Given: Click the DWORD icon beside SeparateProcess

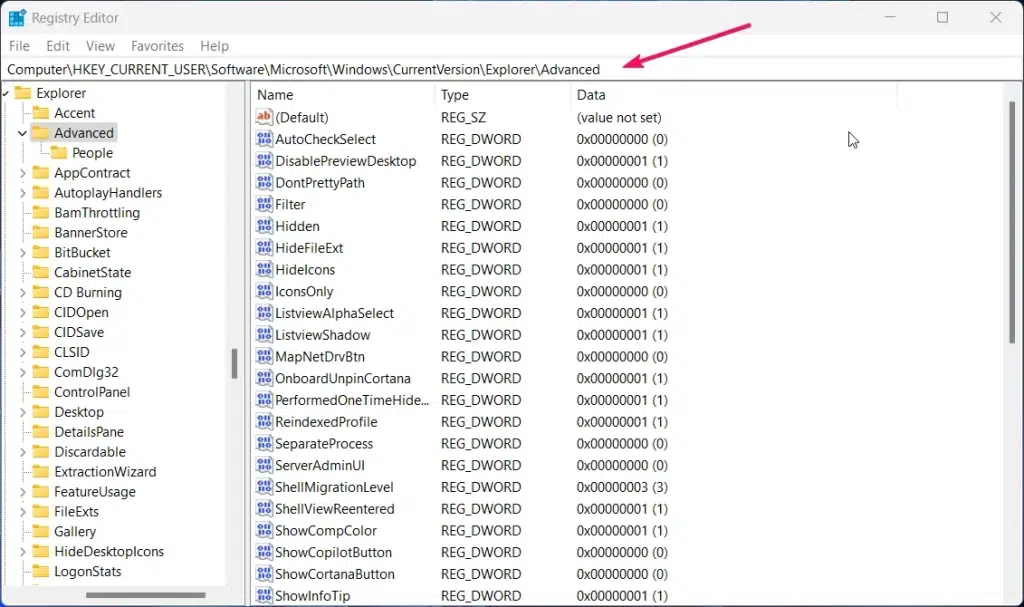Looking at the screenshot, I should click(264, 443).
